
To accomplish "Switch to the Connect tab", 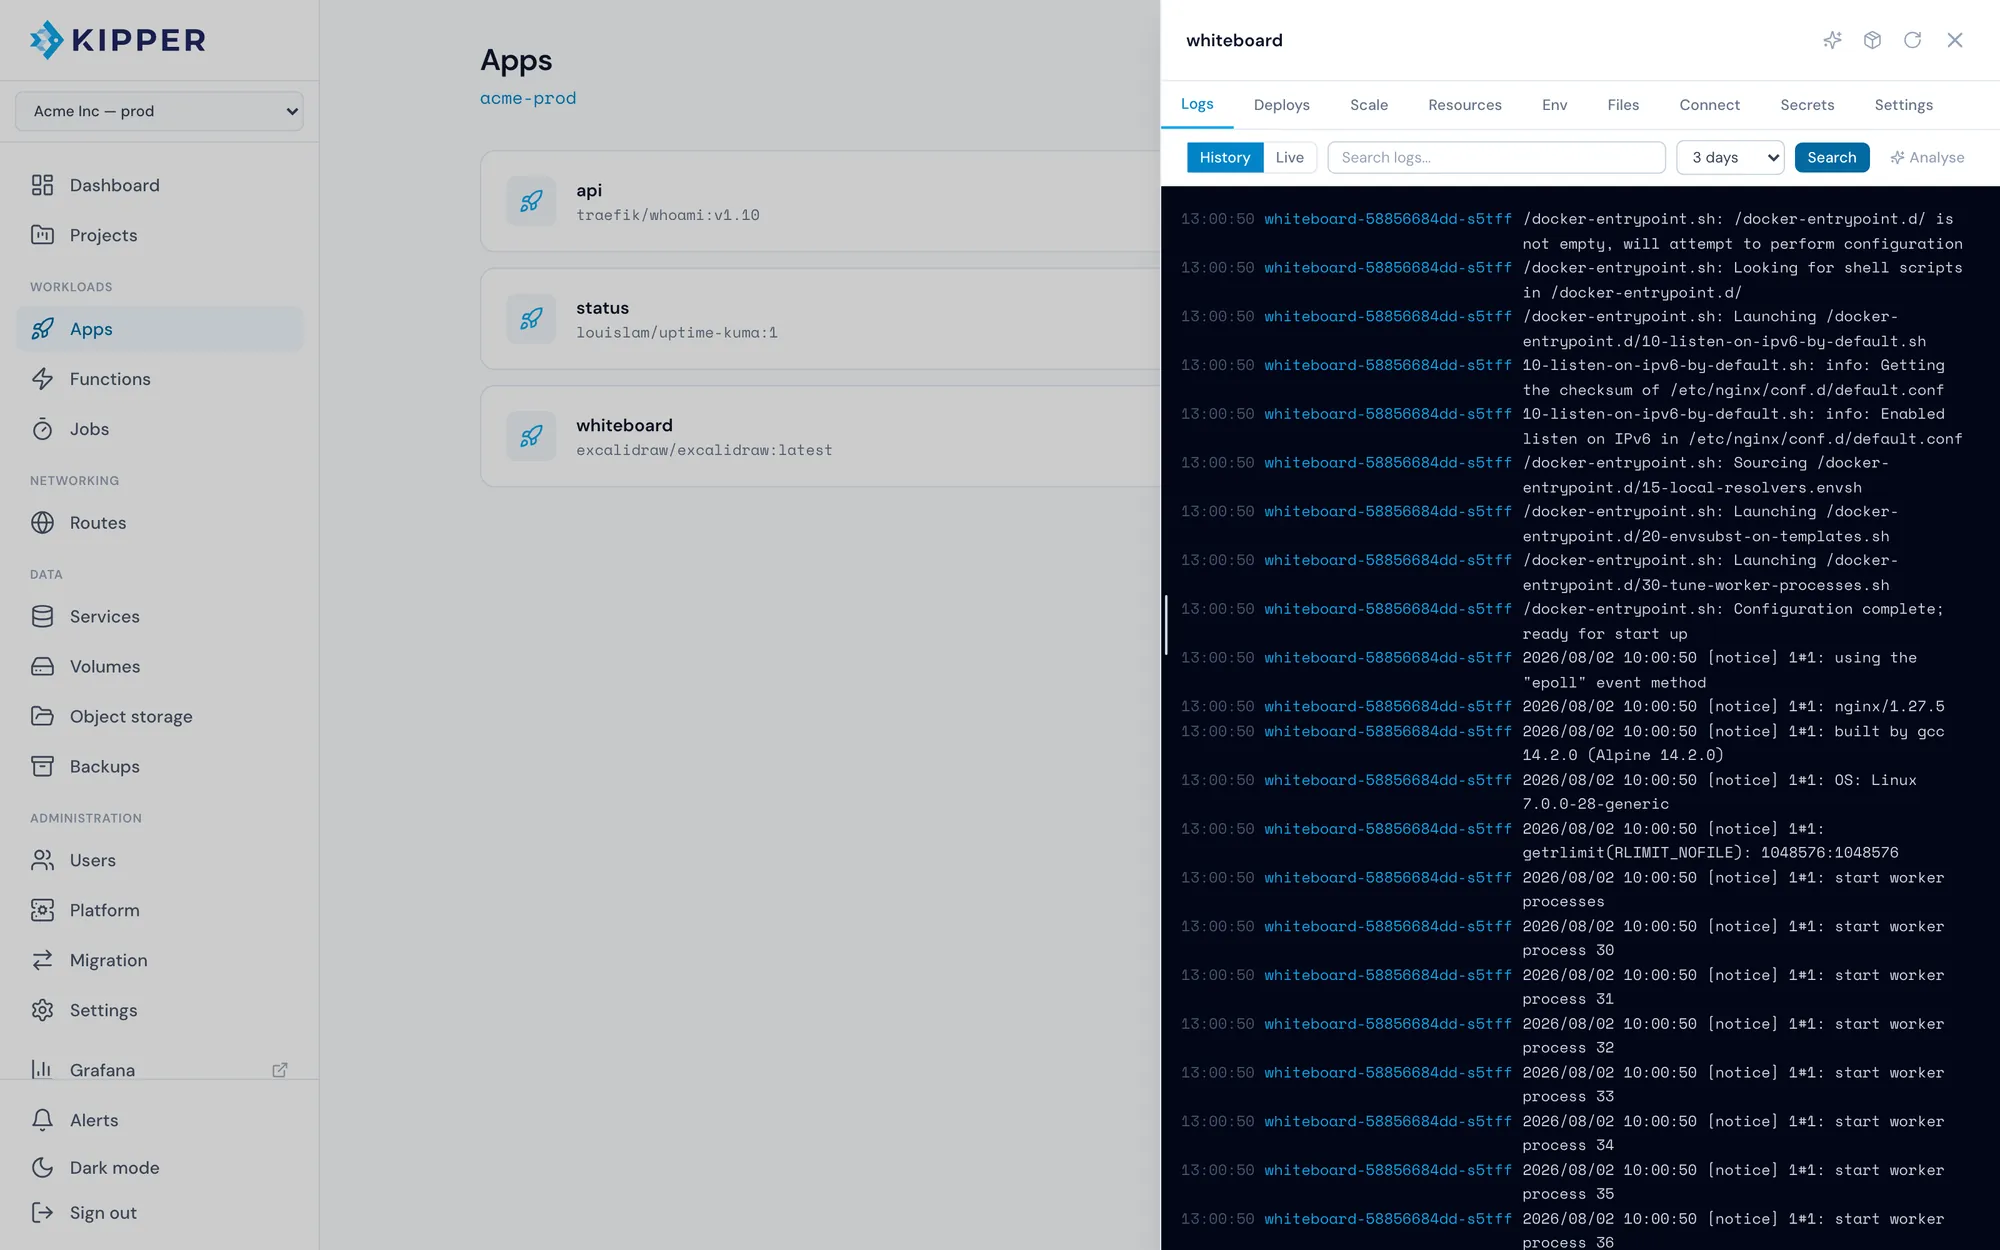I will click(1709, 105).
